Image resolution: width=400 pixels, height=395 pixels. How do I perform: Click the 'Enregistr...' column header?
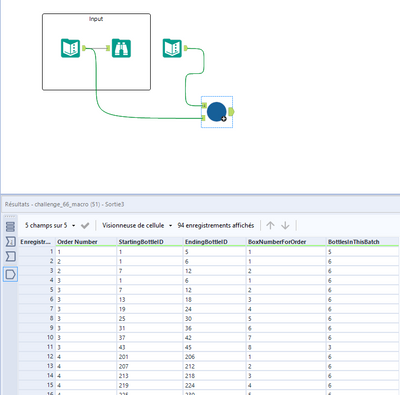click(36, 242)
